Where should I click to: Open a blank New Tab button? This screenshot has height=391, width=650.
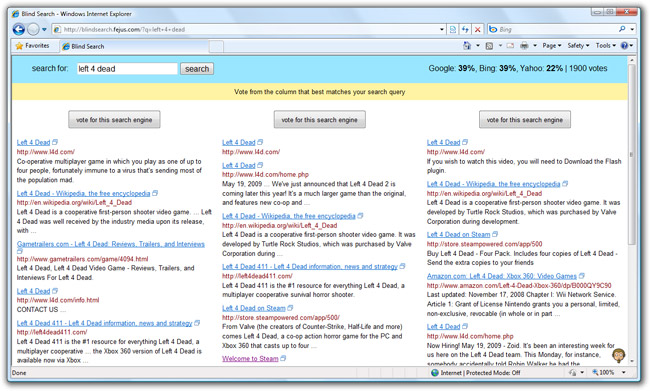[x=216, y=46]
